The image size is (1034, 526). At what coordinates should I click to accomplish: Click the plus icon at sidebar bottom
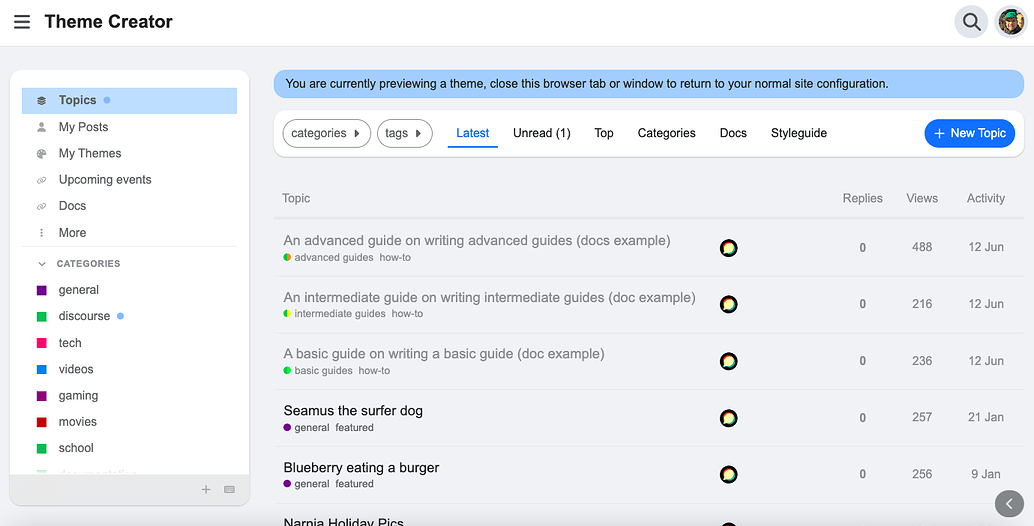point(206,490)
